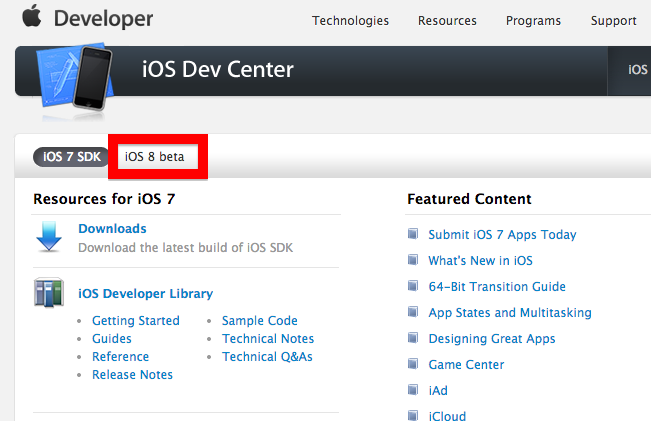Open the Technical Notes link
The height and width of the screenshot is (421, 651).
coord(268,338)
